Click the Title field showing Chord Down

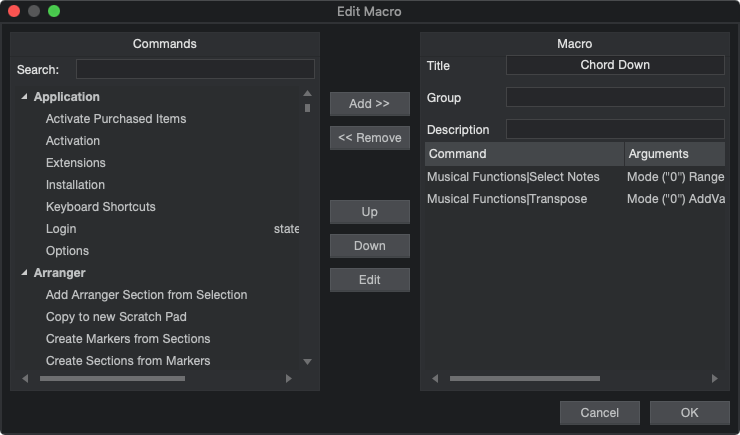[x=615, y=65]
